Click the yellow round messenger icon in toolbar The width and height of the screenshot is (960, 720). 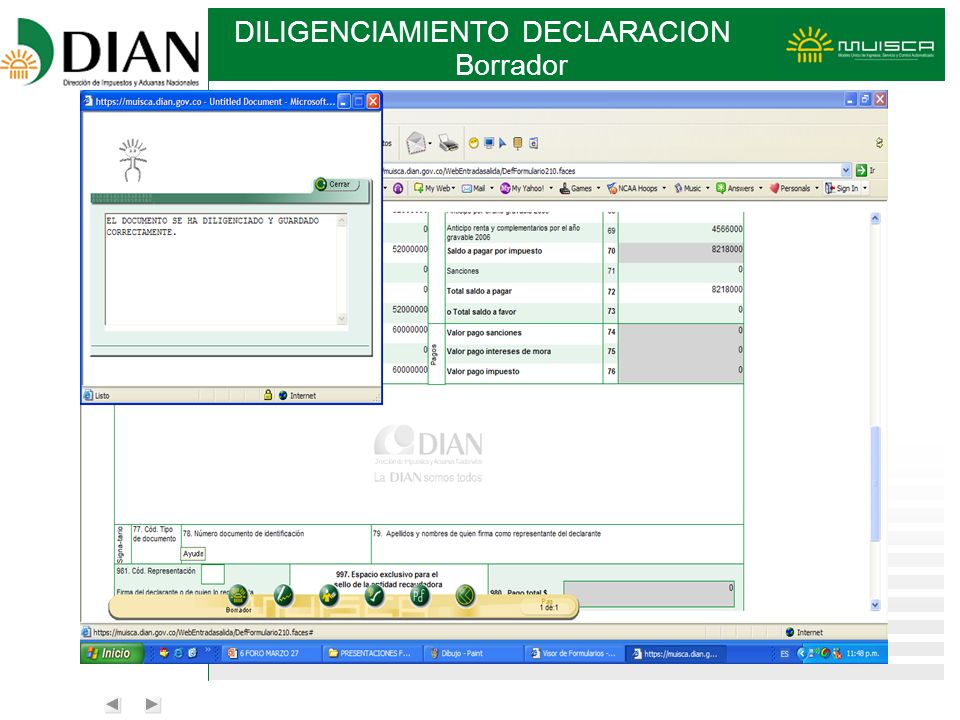[473, 143]
